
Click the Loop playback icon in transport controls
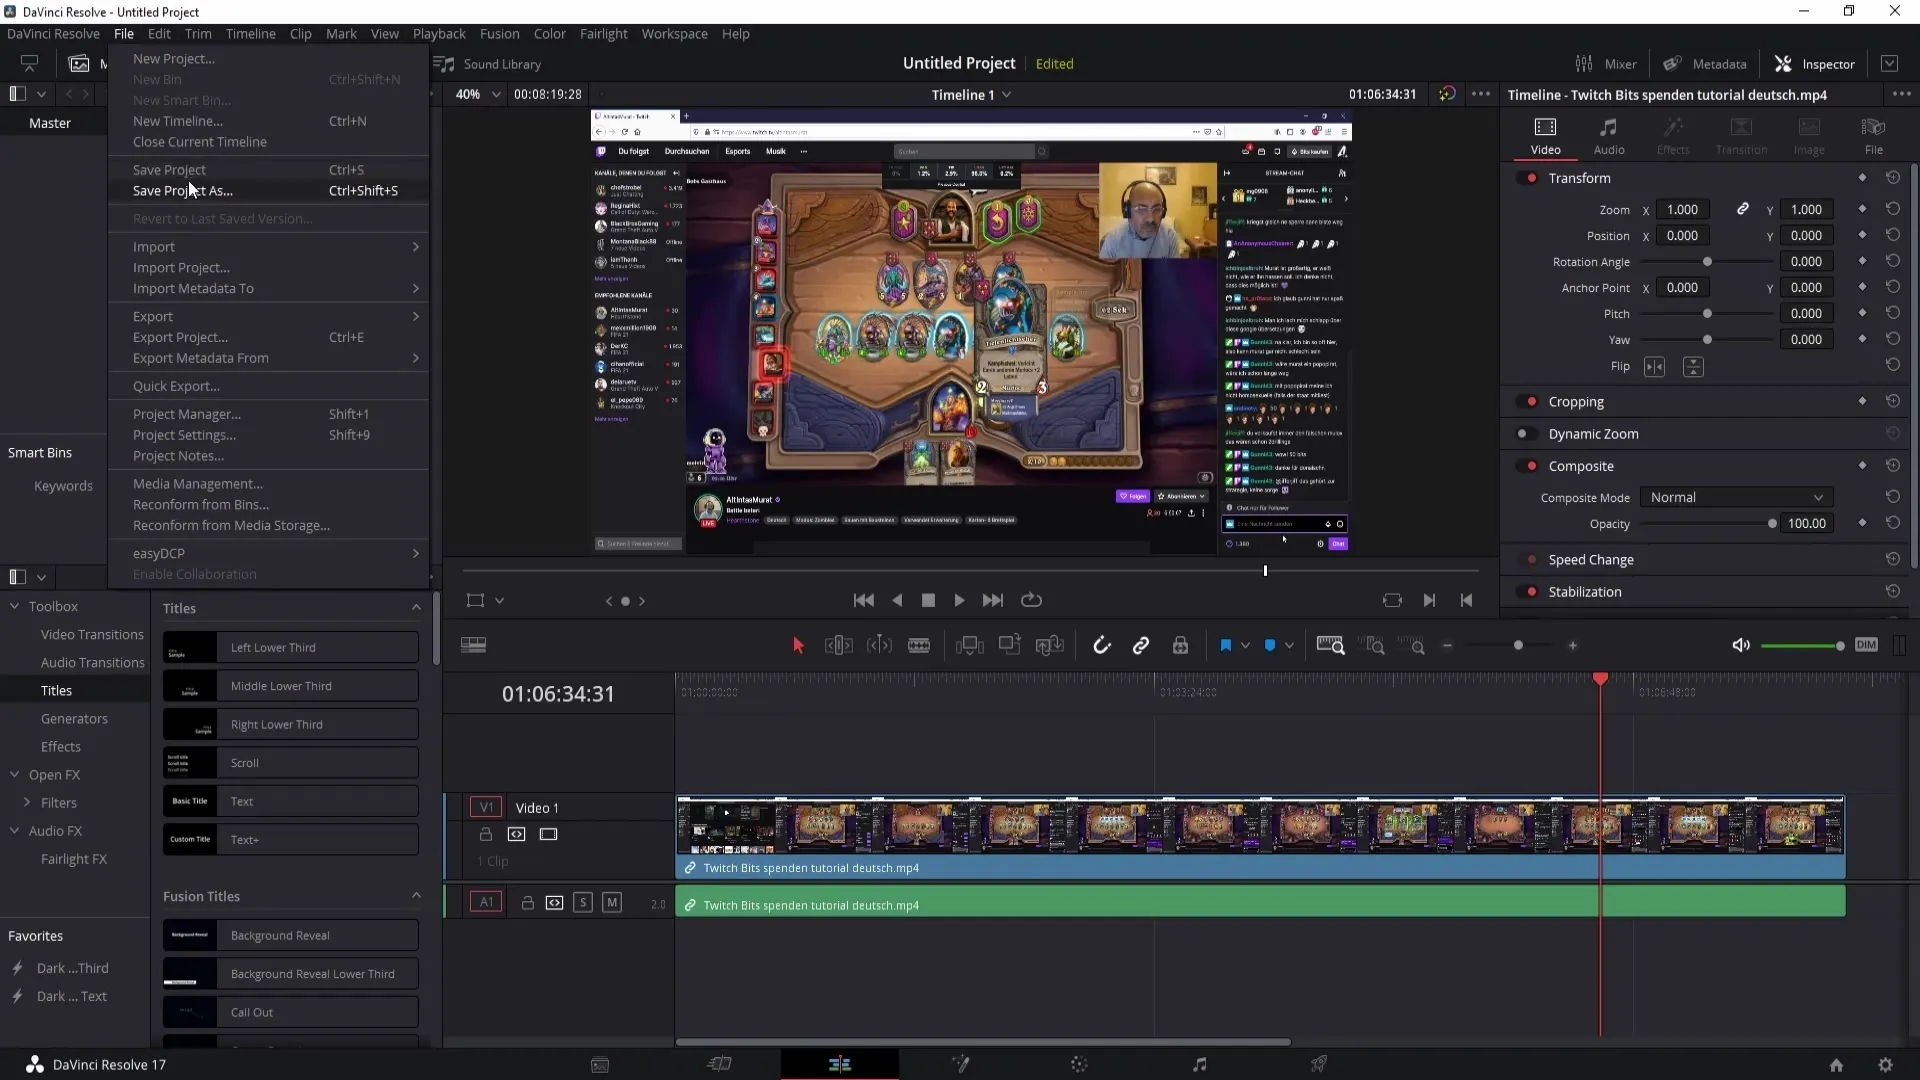click(1033, 600)
